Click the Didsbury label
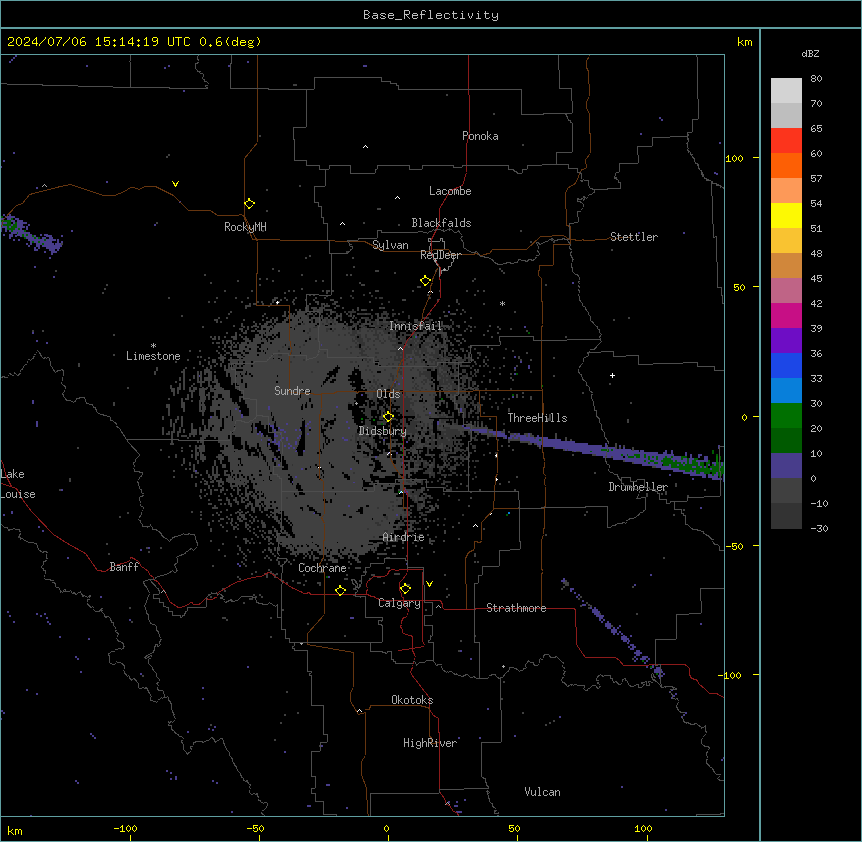Viewport: 862px width, 842px height. pyautogui.click(x=383, y=431)
